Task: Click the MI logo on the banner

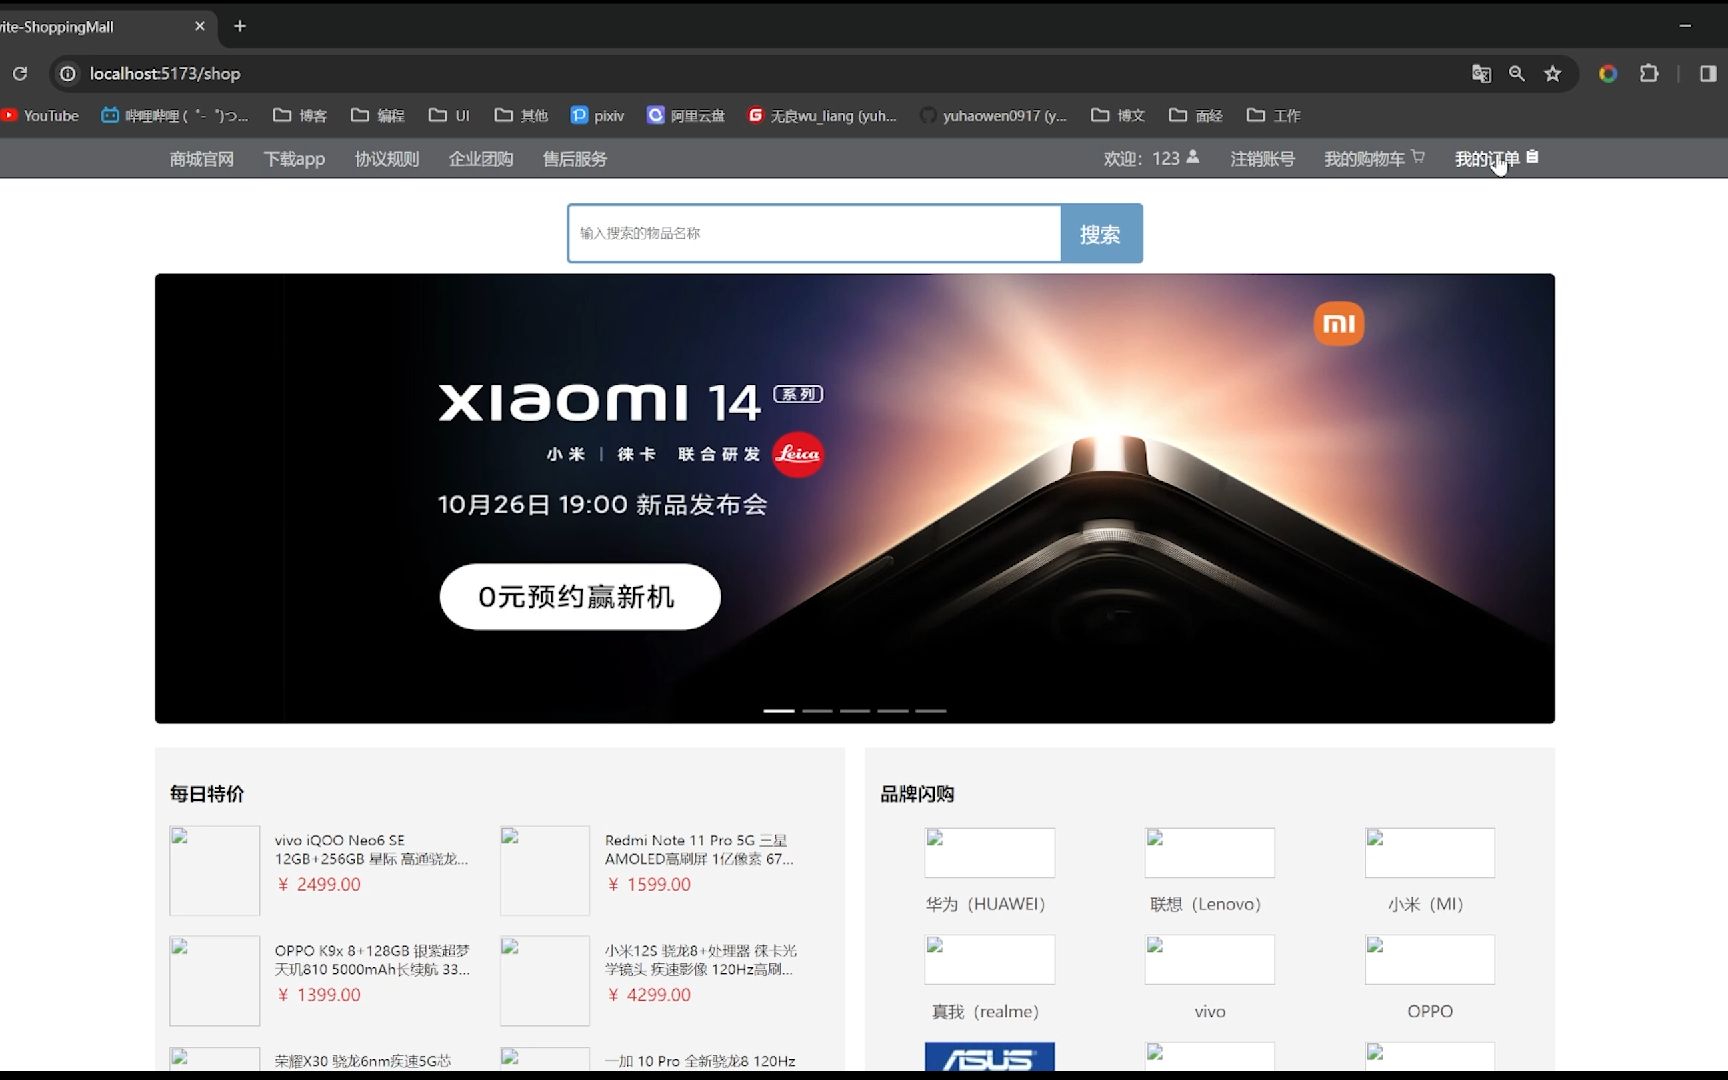Action: click(x=1339, y=324)
